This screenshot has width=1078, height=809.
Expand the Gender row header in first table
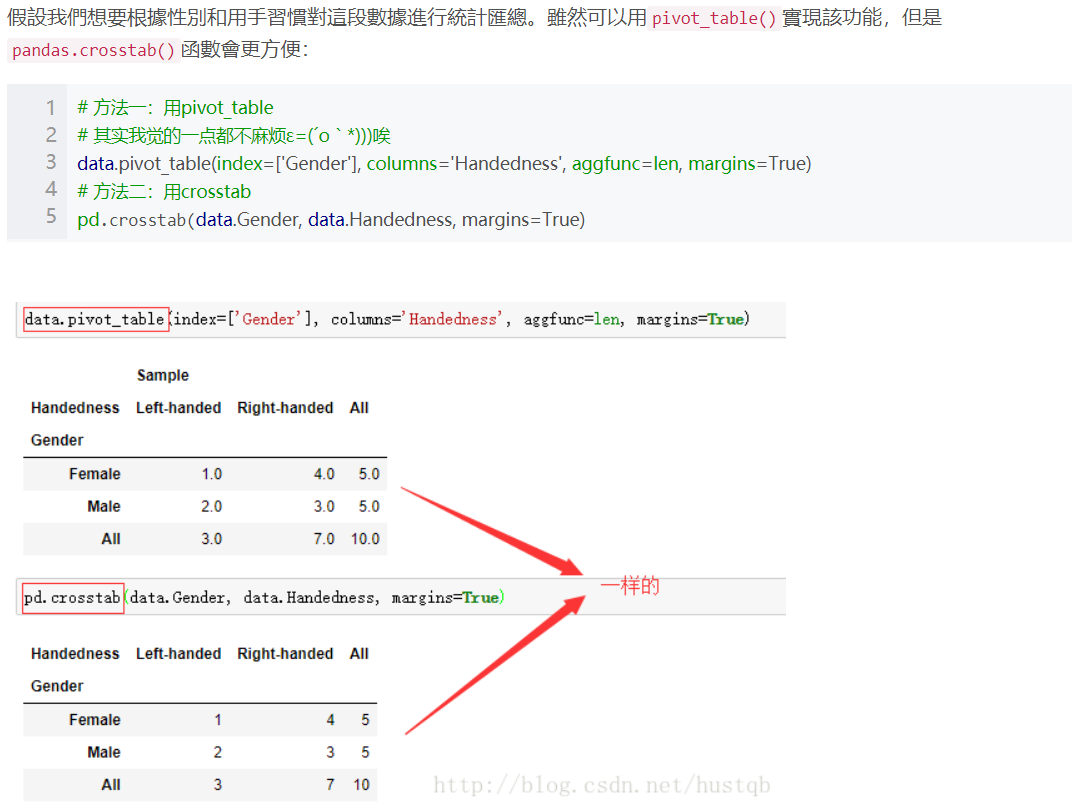pyautogui.click(x=56, y=439)
